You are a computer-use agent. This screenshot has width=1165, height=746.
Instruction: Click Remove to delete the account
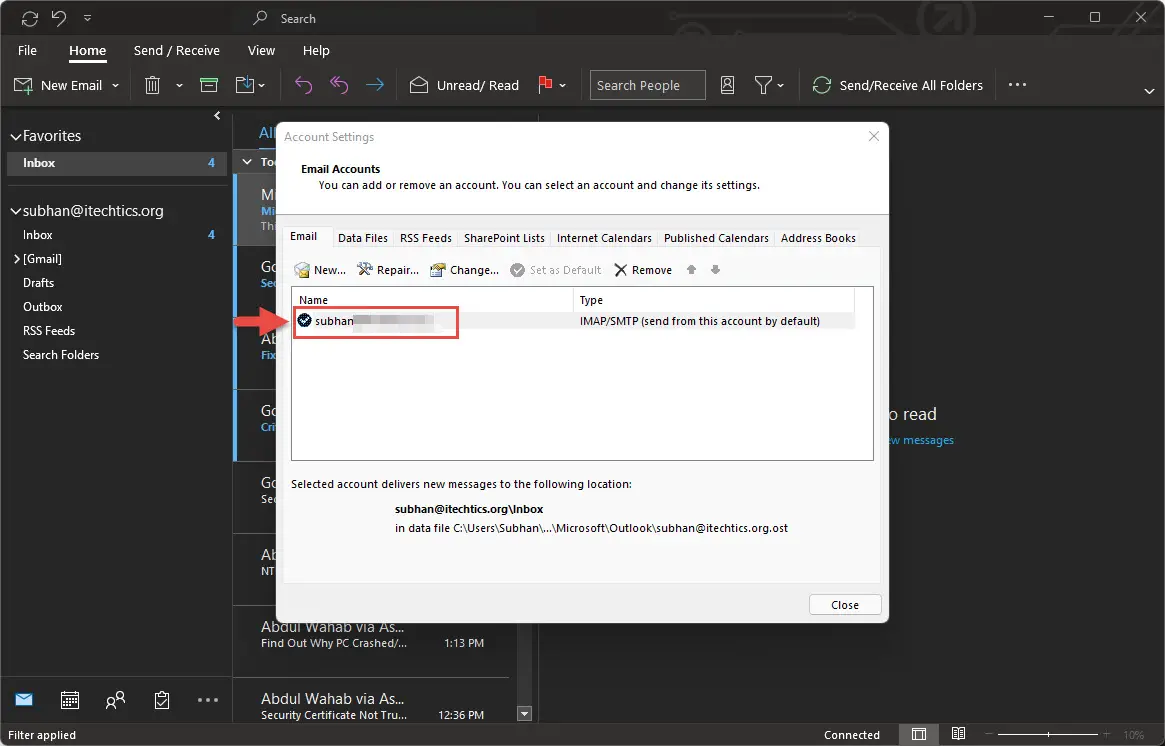(x=643, y=270)
